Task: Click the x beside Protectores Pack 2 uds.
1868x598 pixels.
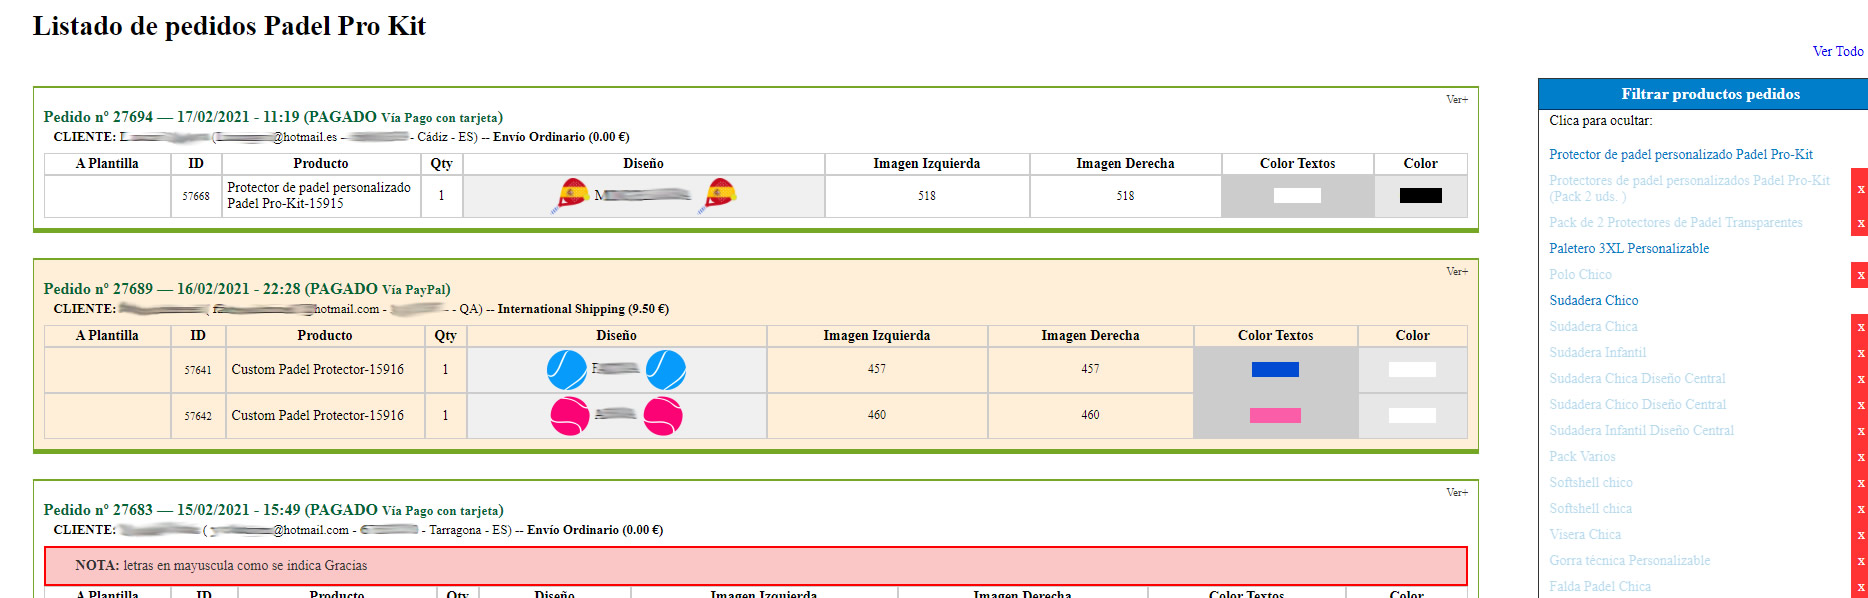Action: pos(1860,188)
